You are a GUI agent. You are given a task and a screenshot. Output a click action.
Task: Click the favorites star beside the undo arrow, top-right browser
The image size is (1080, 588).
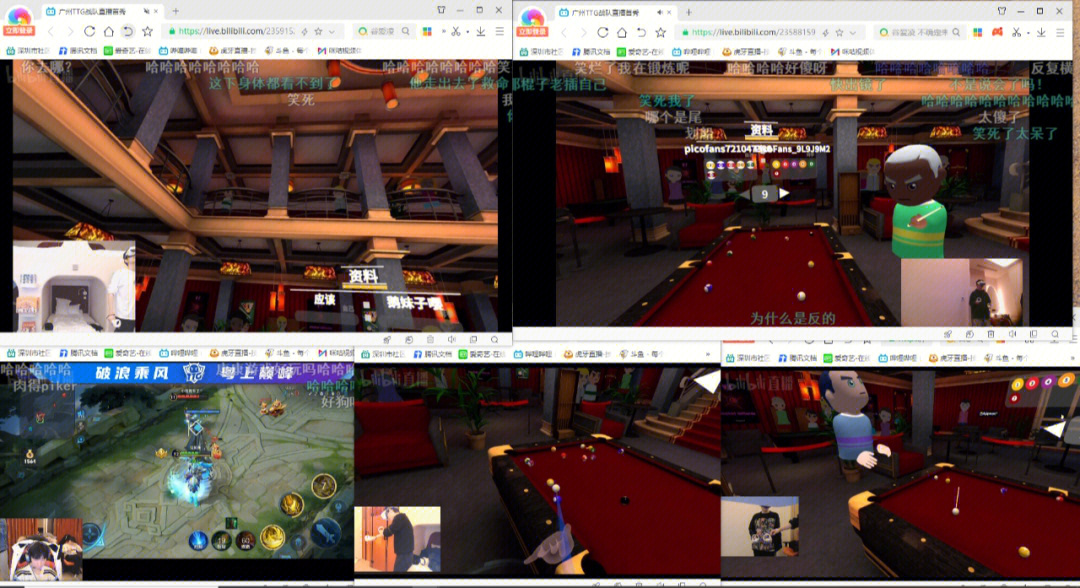click(661, 32)
